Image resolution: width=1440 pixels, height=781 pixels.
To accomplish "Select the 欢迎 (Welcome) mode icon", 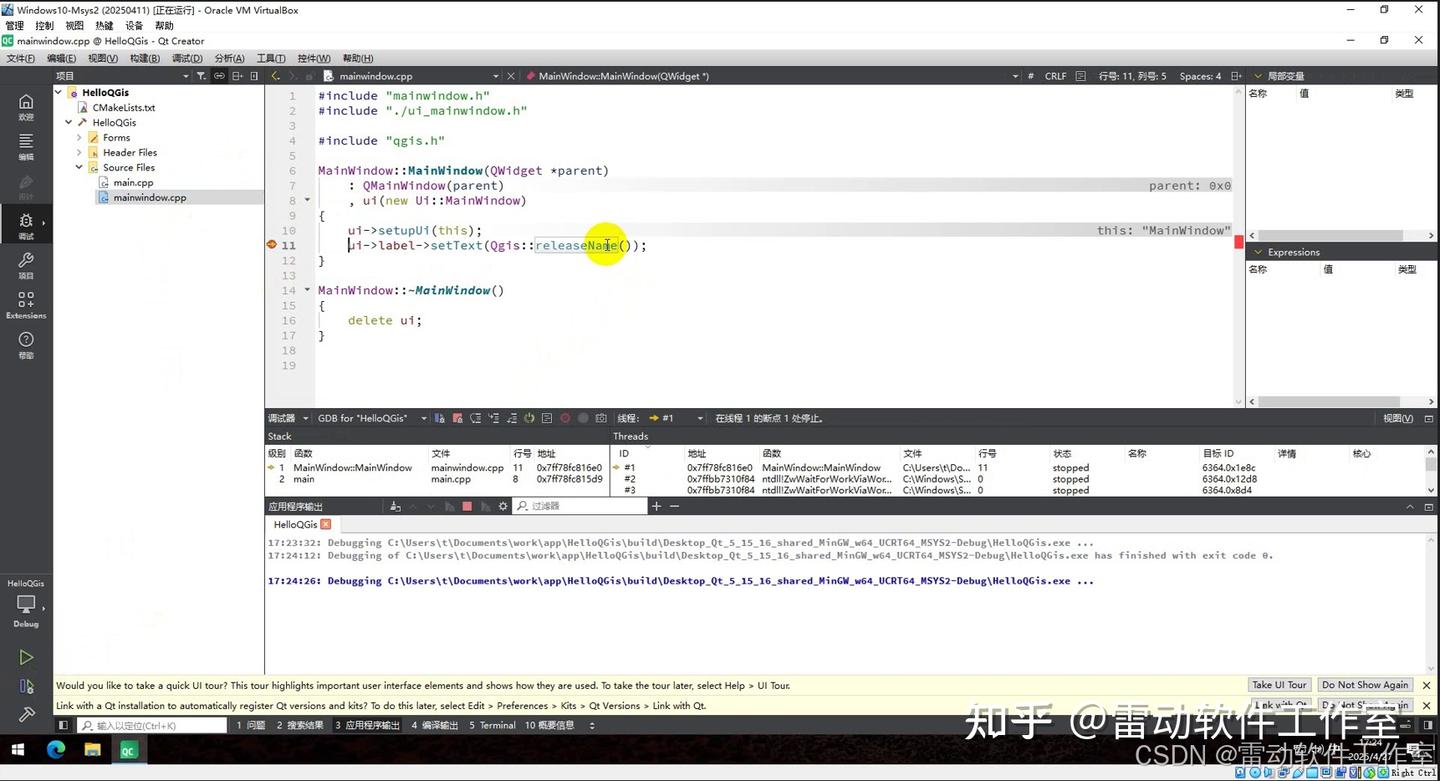I will click(x=25, y=106).
